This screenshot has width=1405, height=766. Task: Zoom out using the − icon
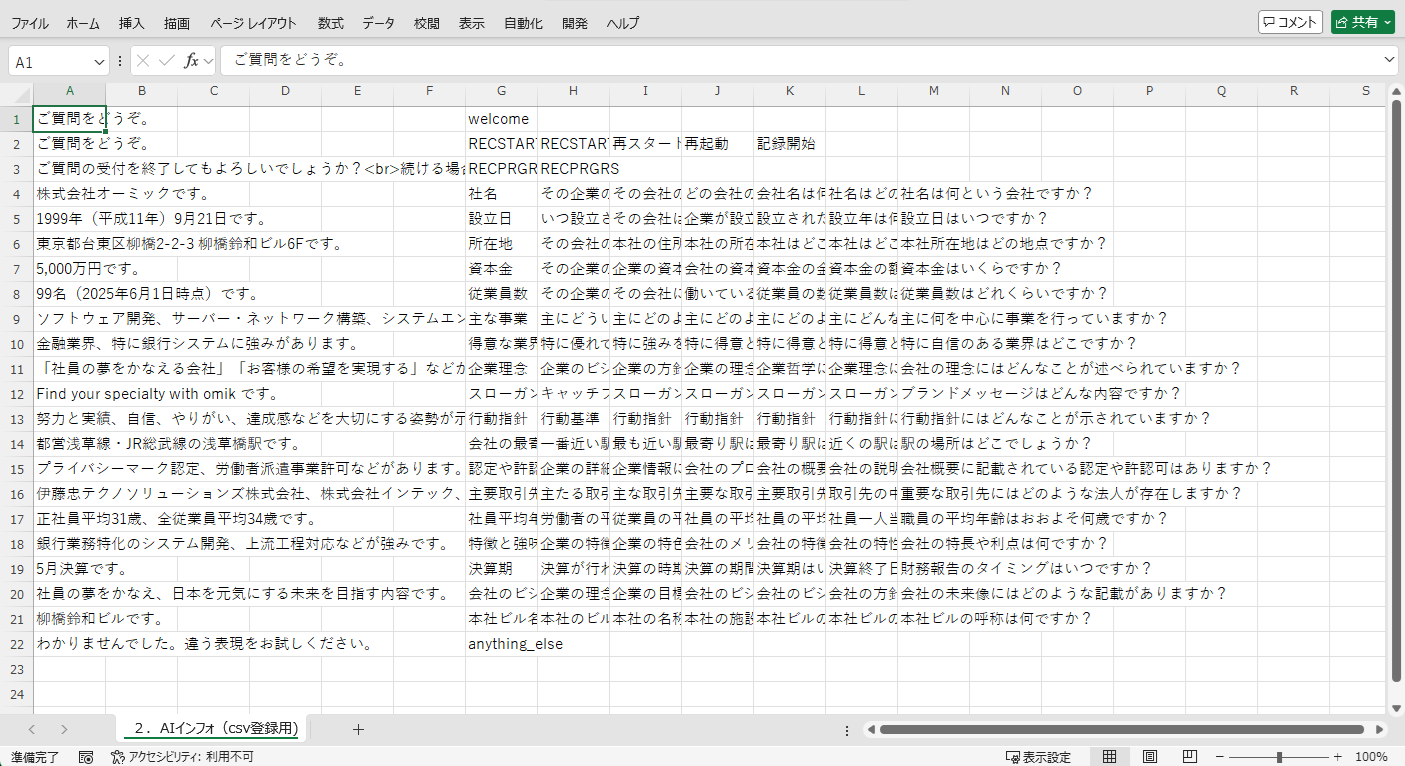click(x=1218, y=757)
